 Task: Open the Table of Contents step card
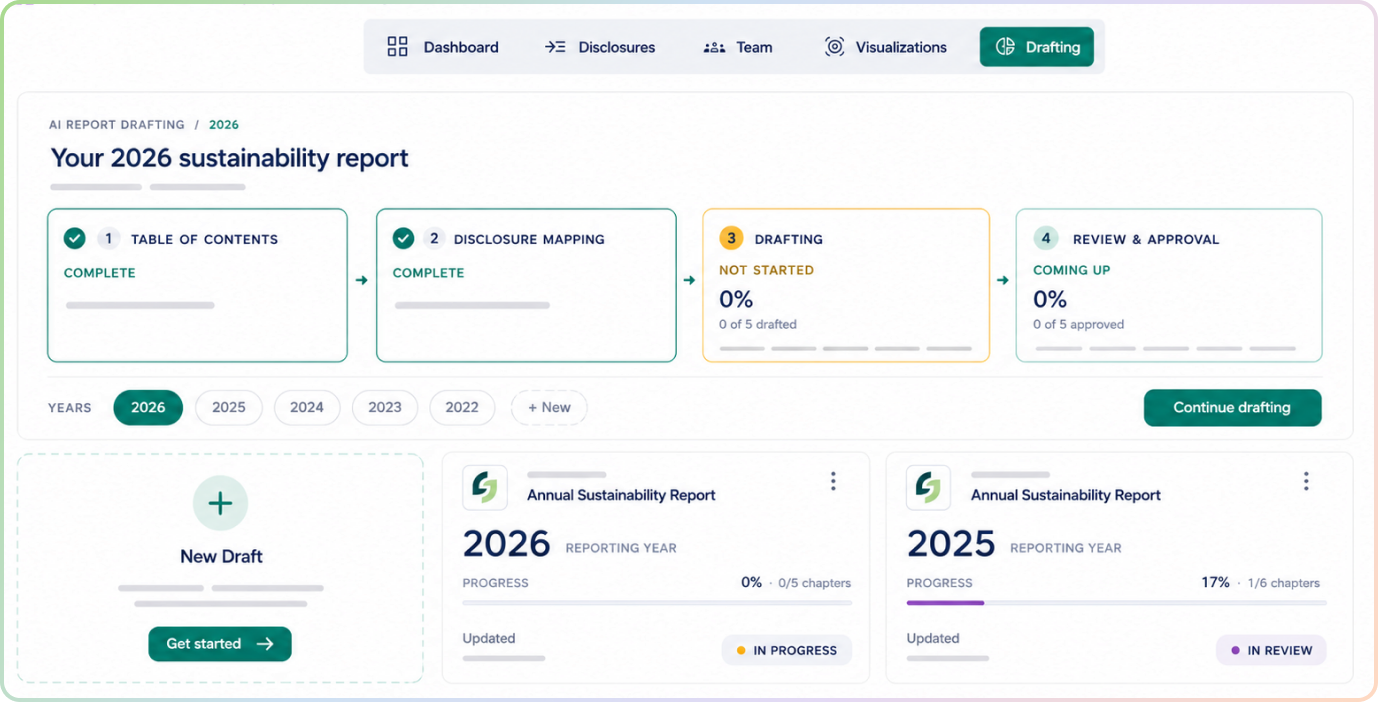[197, 285]
